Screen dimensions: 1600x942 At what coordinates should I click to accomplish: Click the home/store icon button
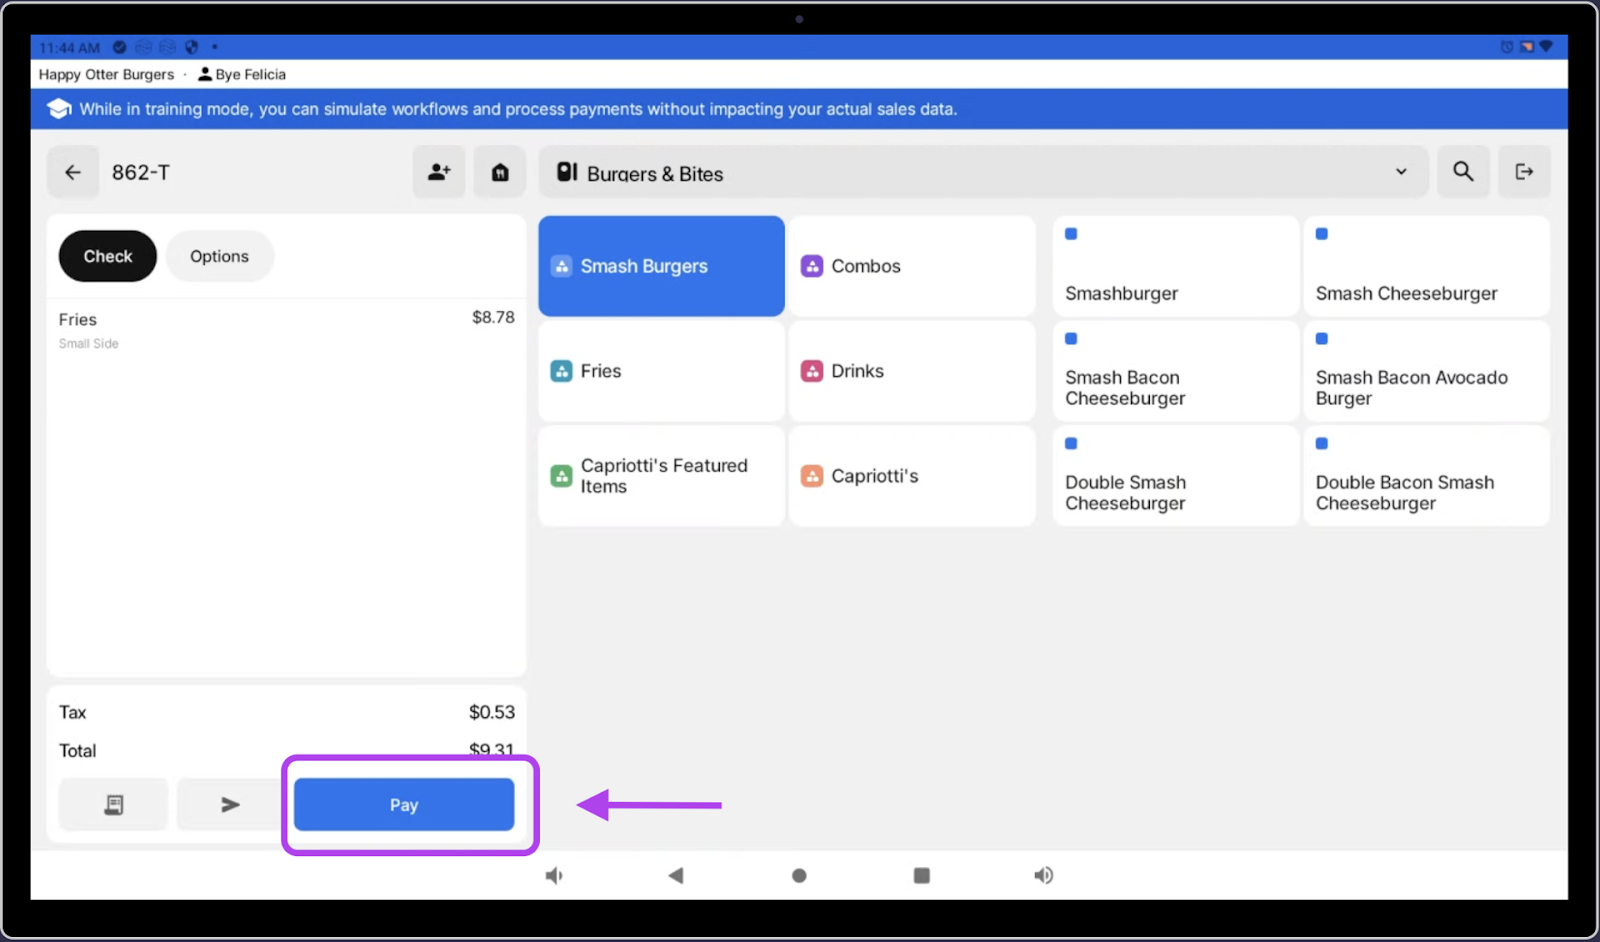[x=500, y=172]
